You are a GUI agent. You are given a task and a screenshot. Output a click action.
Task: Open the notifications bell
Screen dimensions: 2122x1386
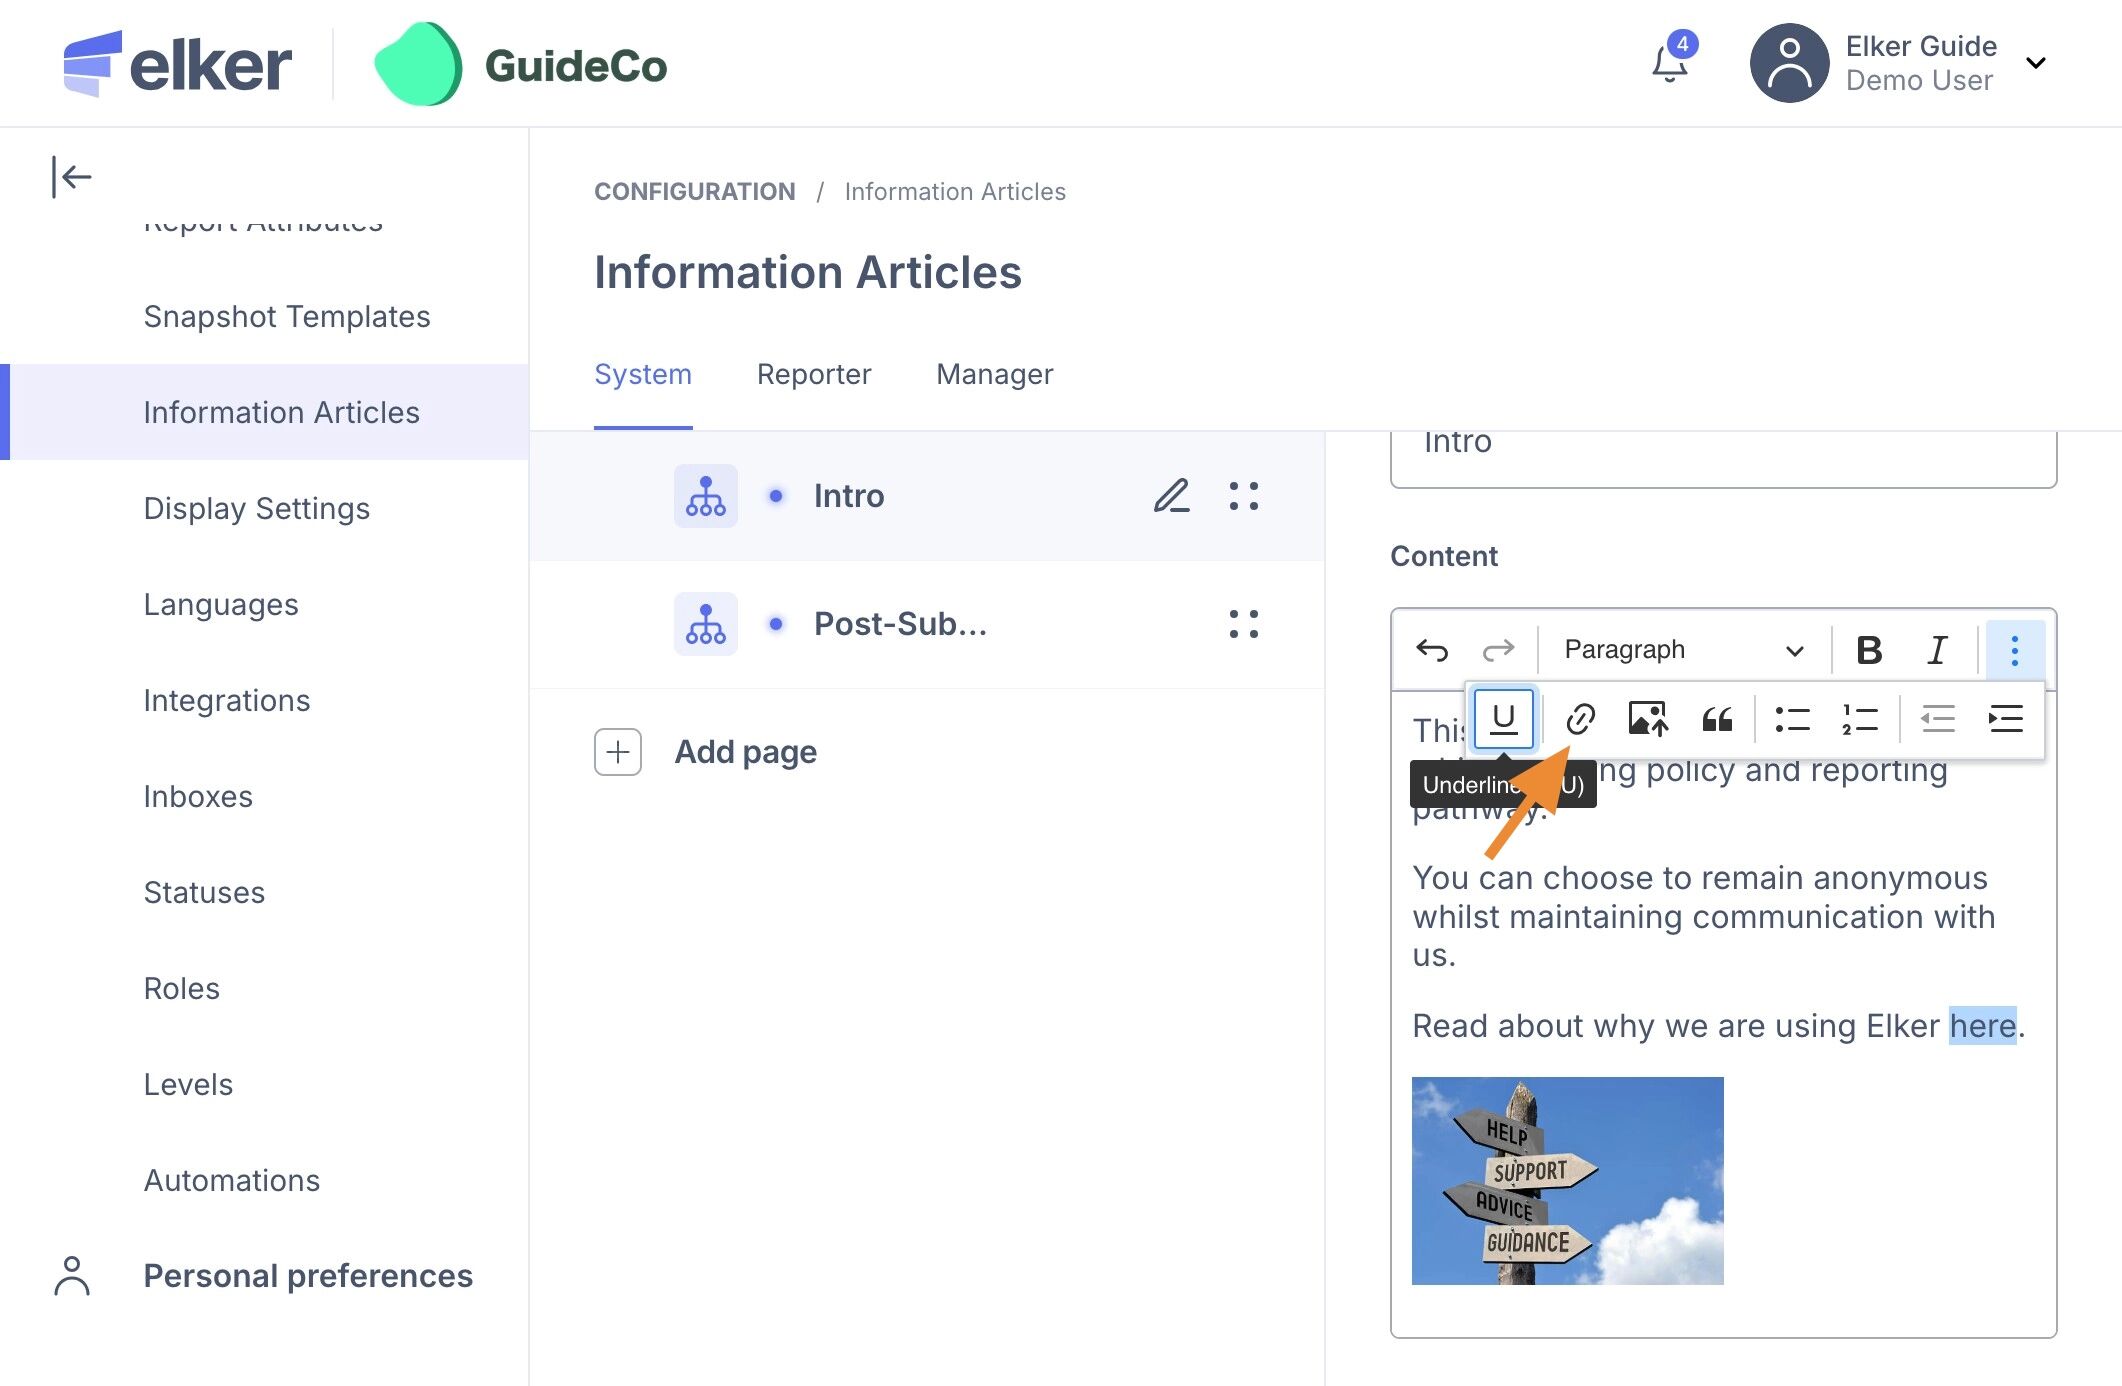click(x=1669, y=64)
